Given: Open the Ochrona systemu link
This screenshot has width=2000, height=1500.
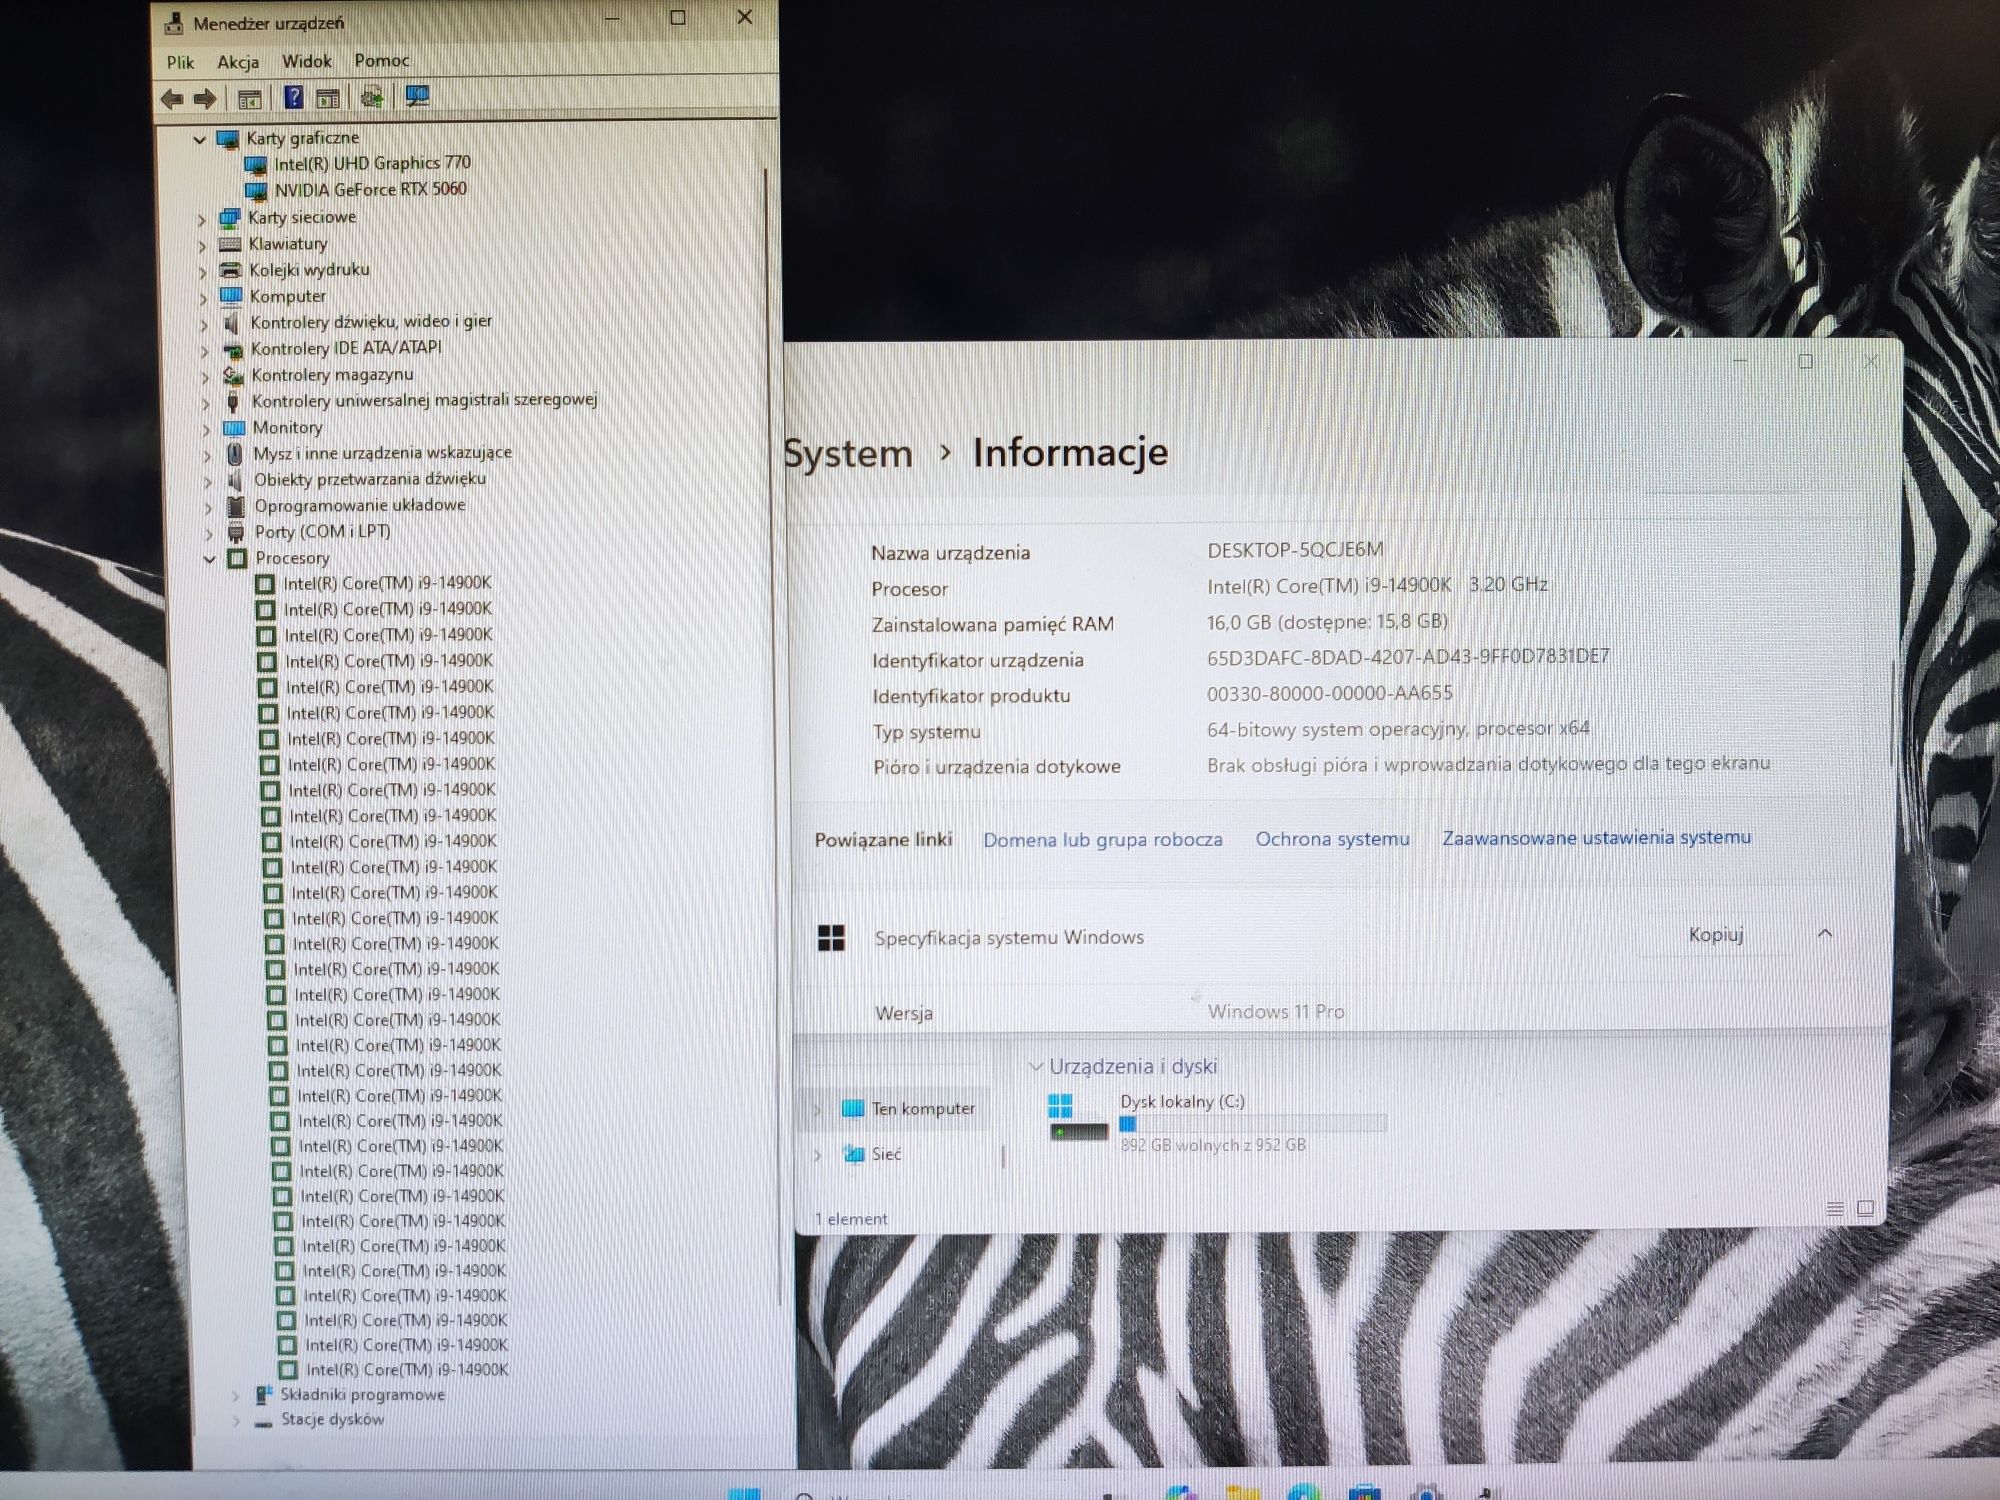Looking at the screenshot, I should tap(1332, 839).
